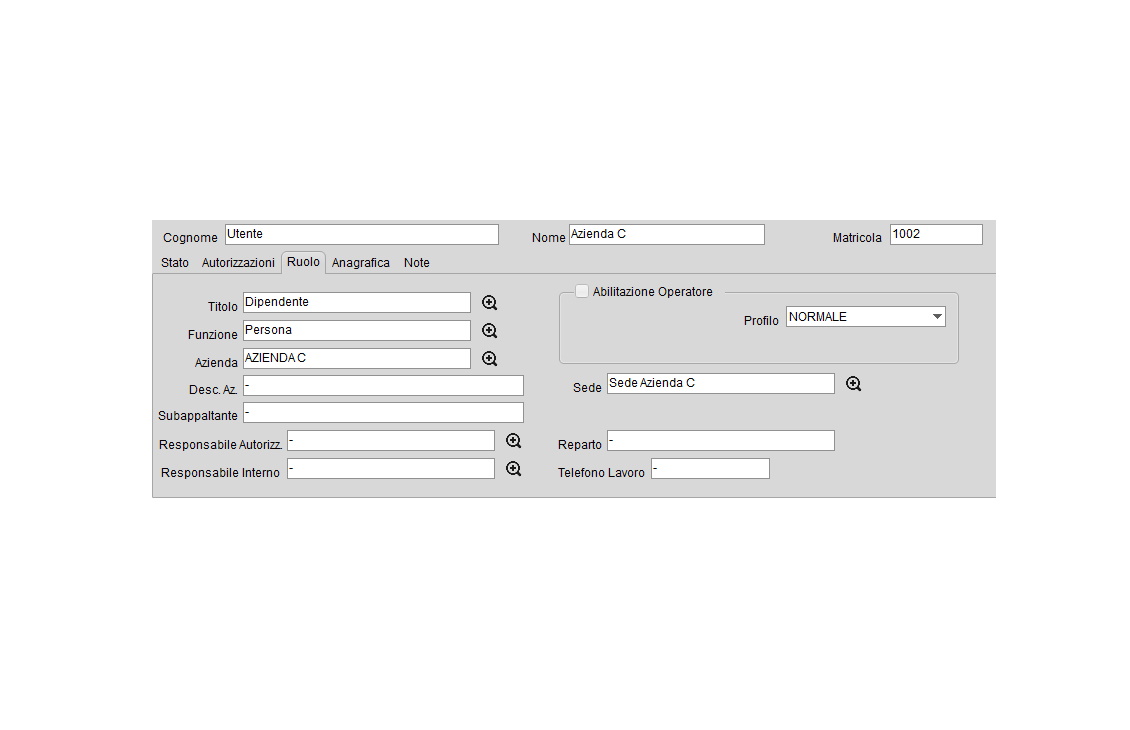Open the search icon beside Funzione field
This screenshot has height=730, width=1130.
(x=489, y=331)
